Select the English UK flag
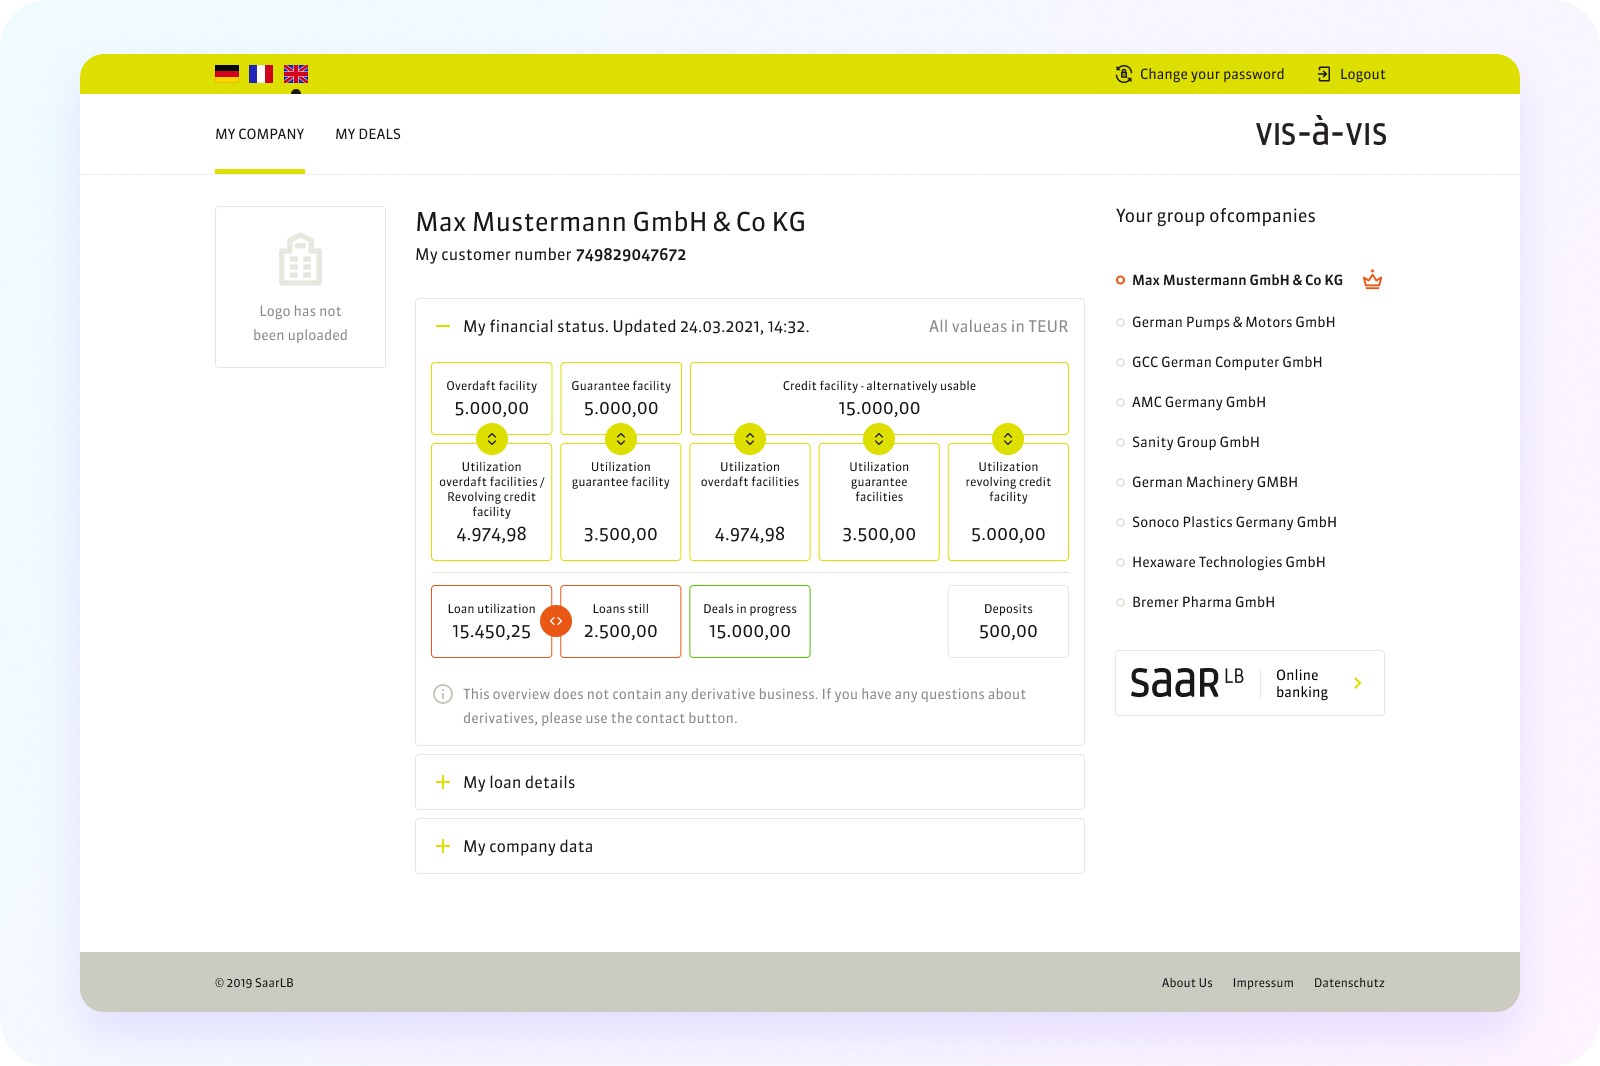 (296, 73)
